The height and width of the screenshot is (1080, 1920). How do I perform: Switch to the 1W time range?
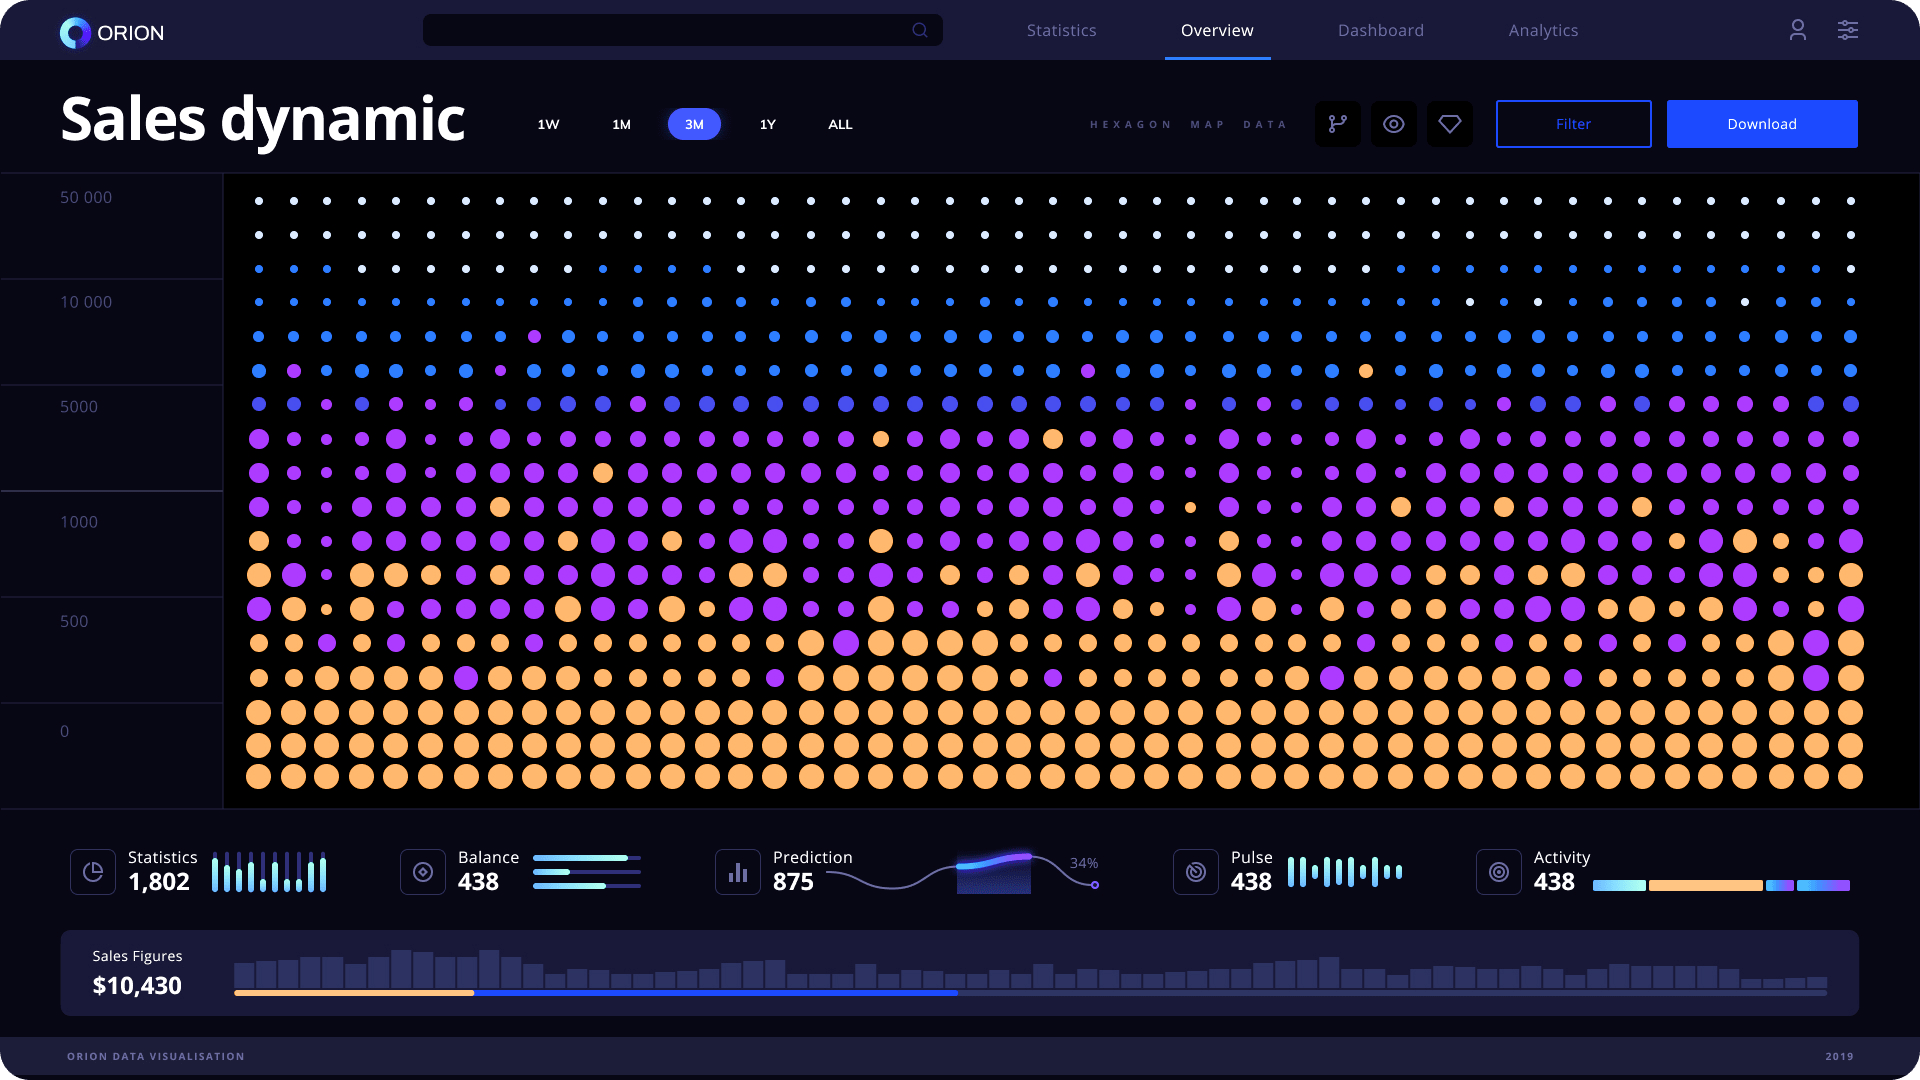pyautogui.click(x=548, y=124)
